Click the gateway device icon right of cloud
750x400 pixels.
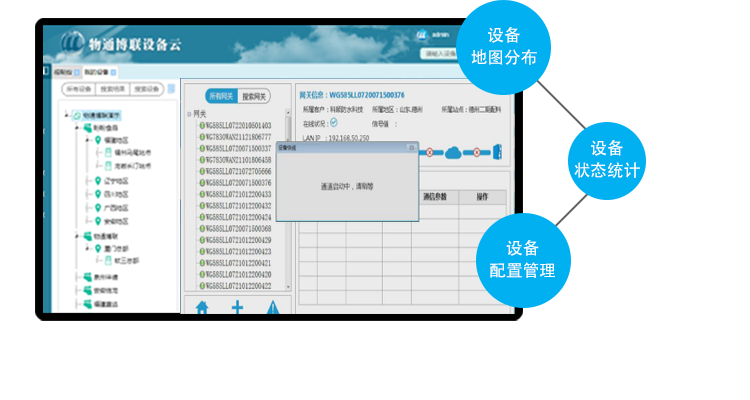click(x=496, y=152)
